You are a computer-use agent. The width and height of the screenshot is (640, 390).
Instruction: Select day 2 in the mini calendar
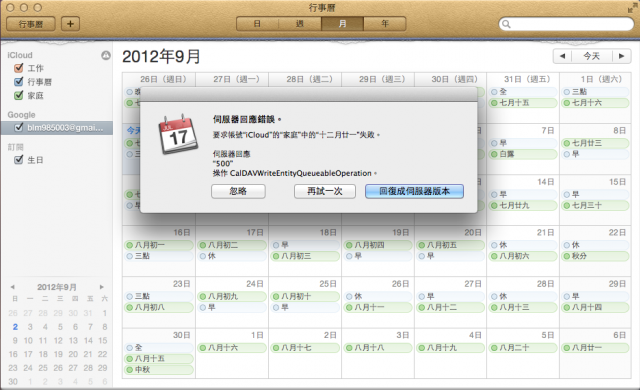[15, 327]
